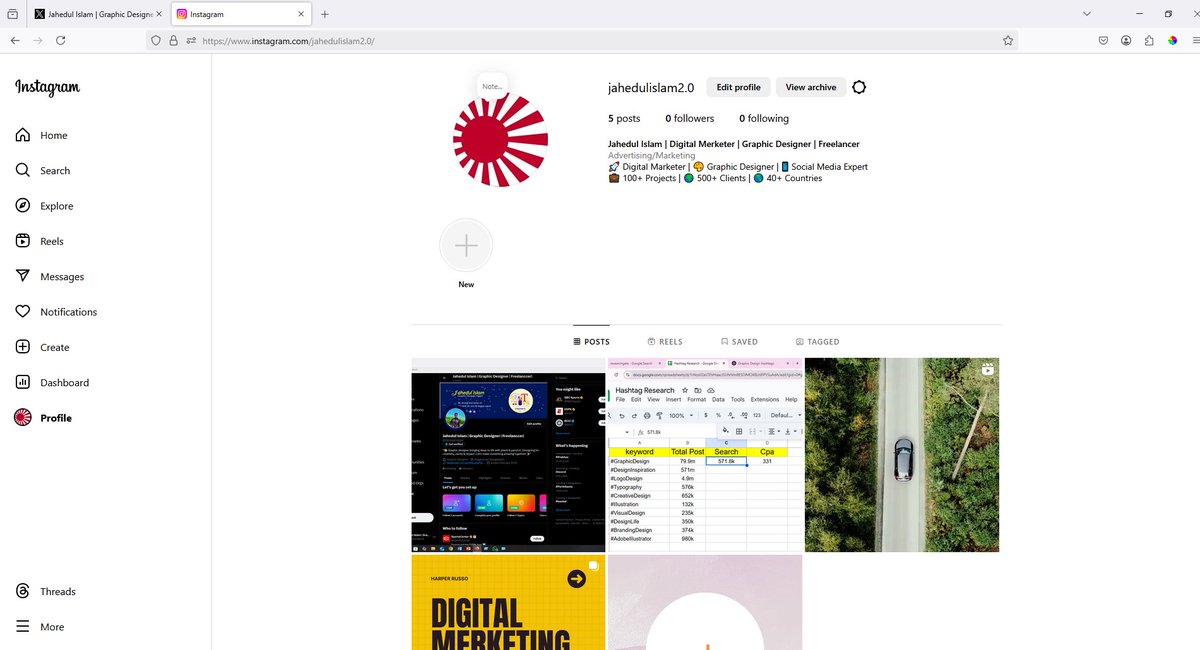The width and height of the screenshot is (1200, 650).
Task: Click the 5 posts count
Action: click(x=624, y=118)
